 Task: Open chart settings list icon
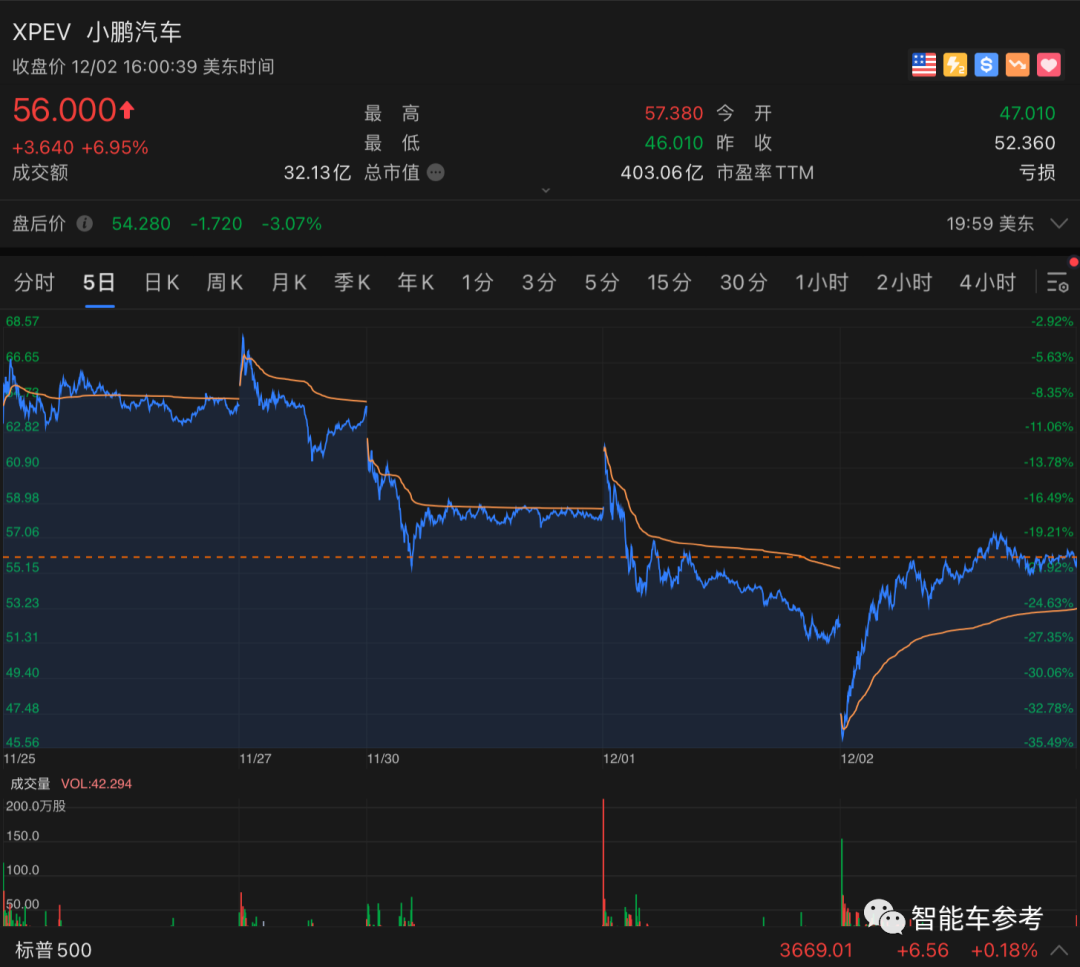point(1058,282)
